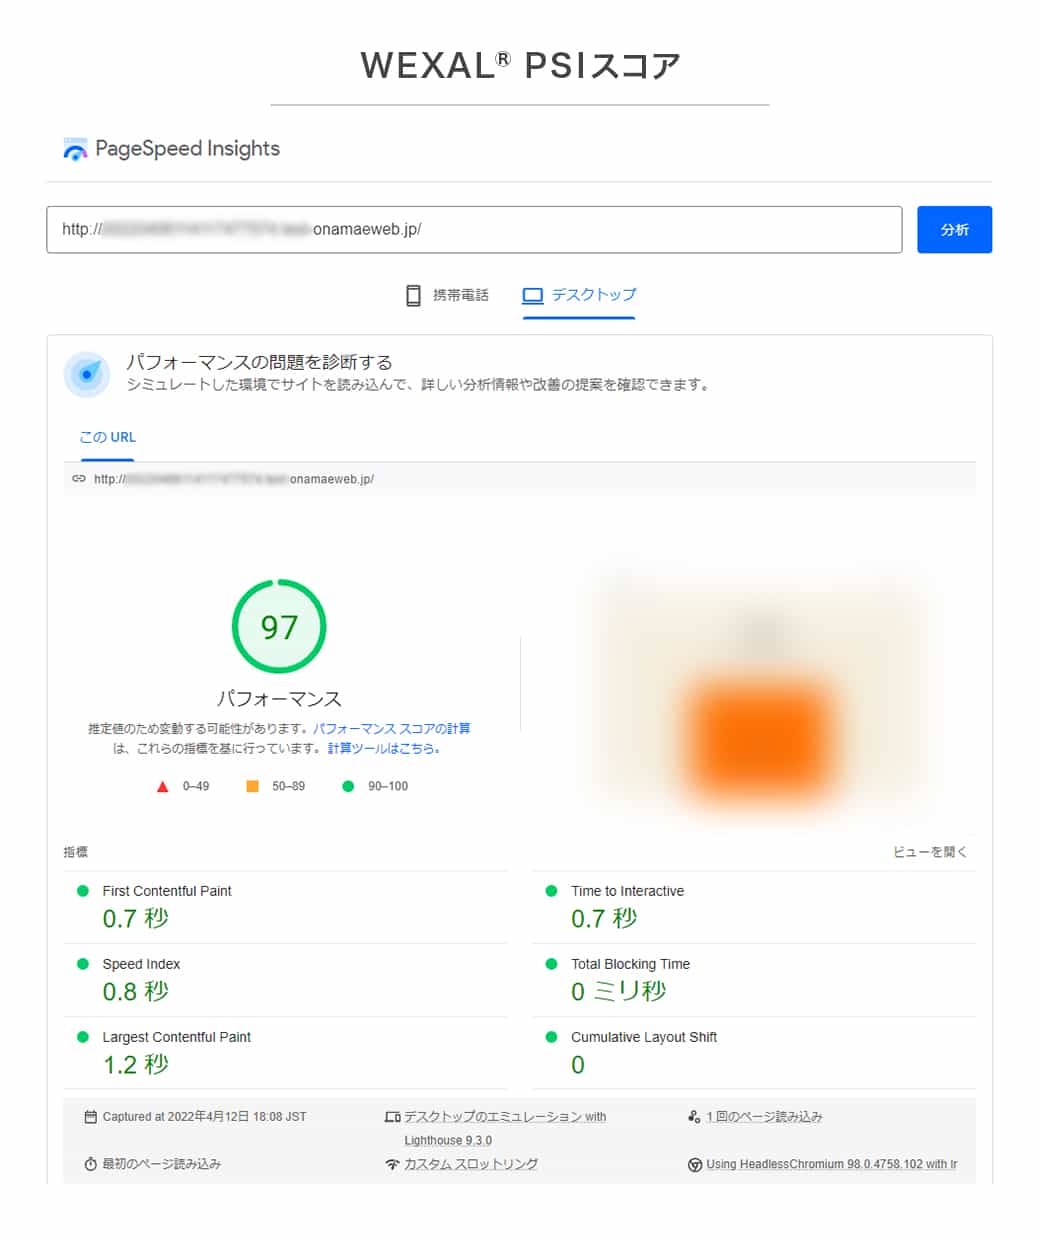Image resolution: width=1040 pixels, height=1240 pixels.
Task: Click the mobile phone icon
Action: 413,295
